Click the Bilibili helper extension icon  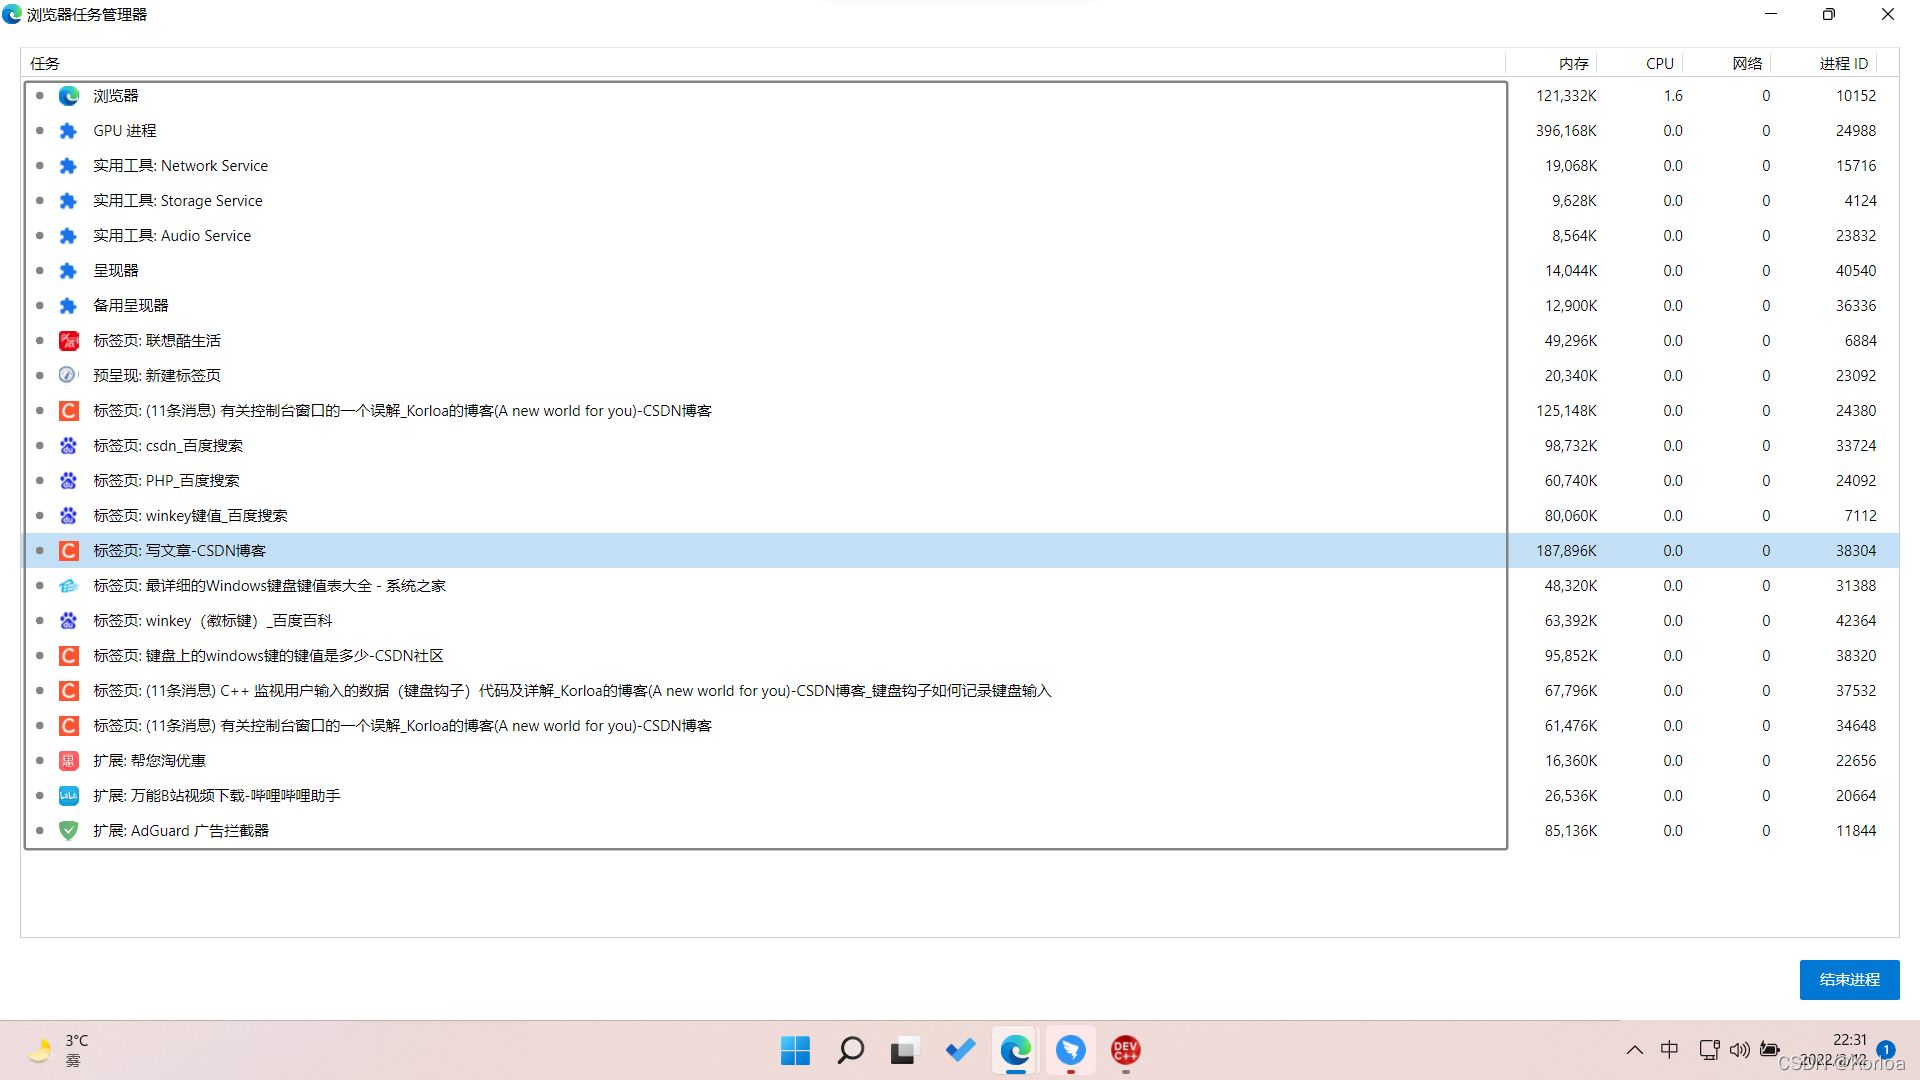(68, 796)
